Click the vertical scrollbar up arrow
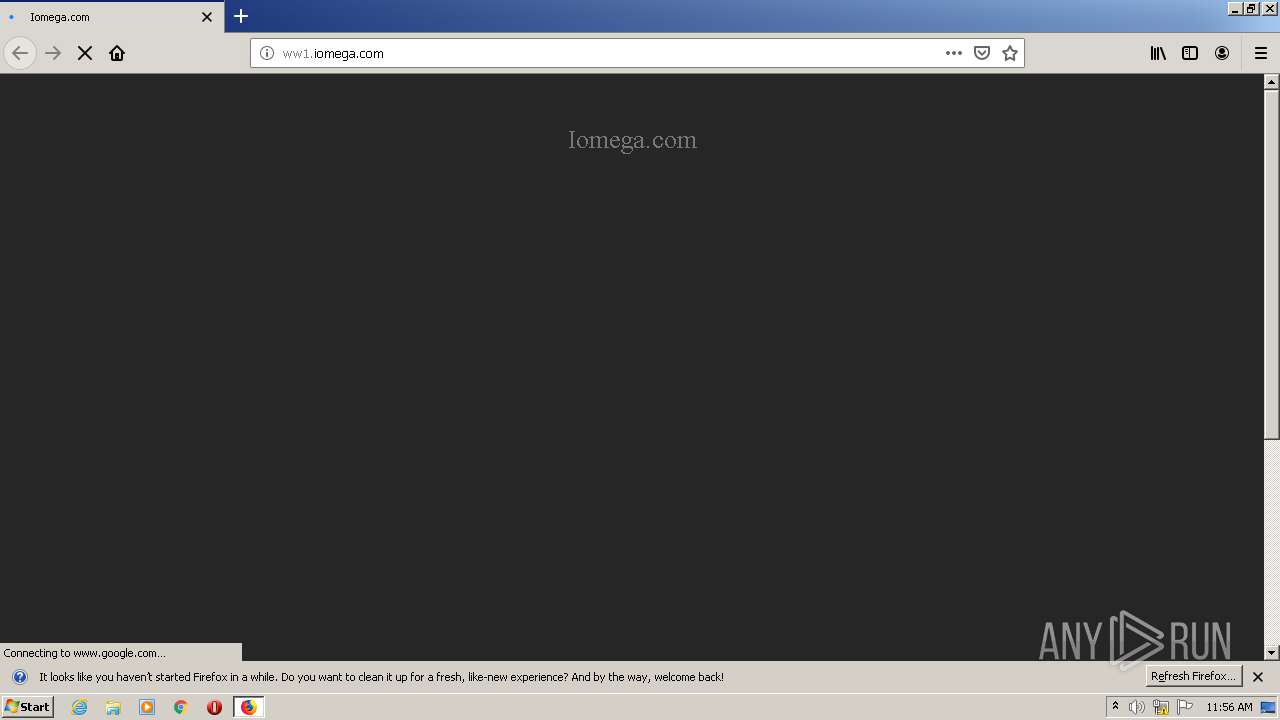The width and height of the screenshot is (1280, 720). point(1272,81)
